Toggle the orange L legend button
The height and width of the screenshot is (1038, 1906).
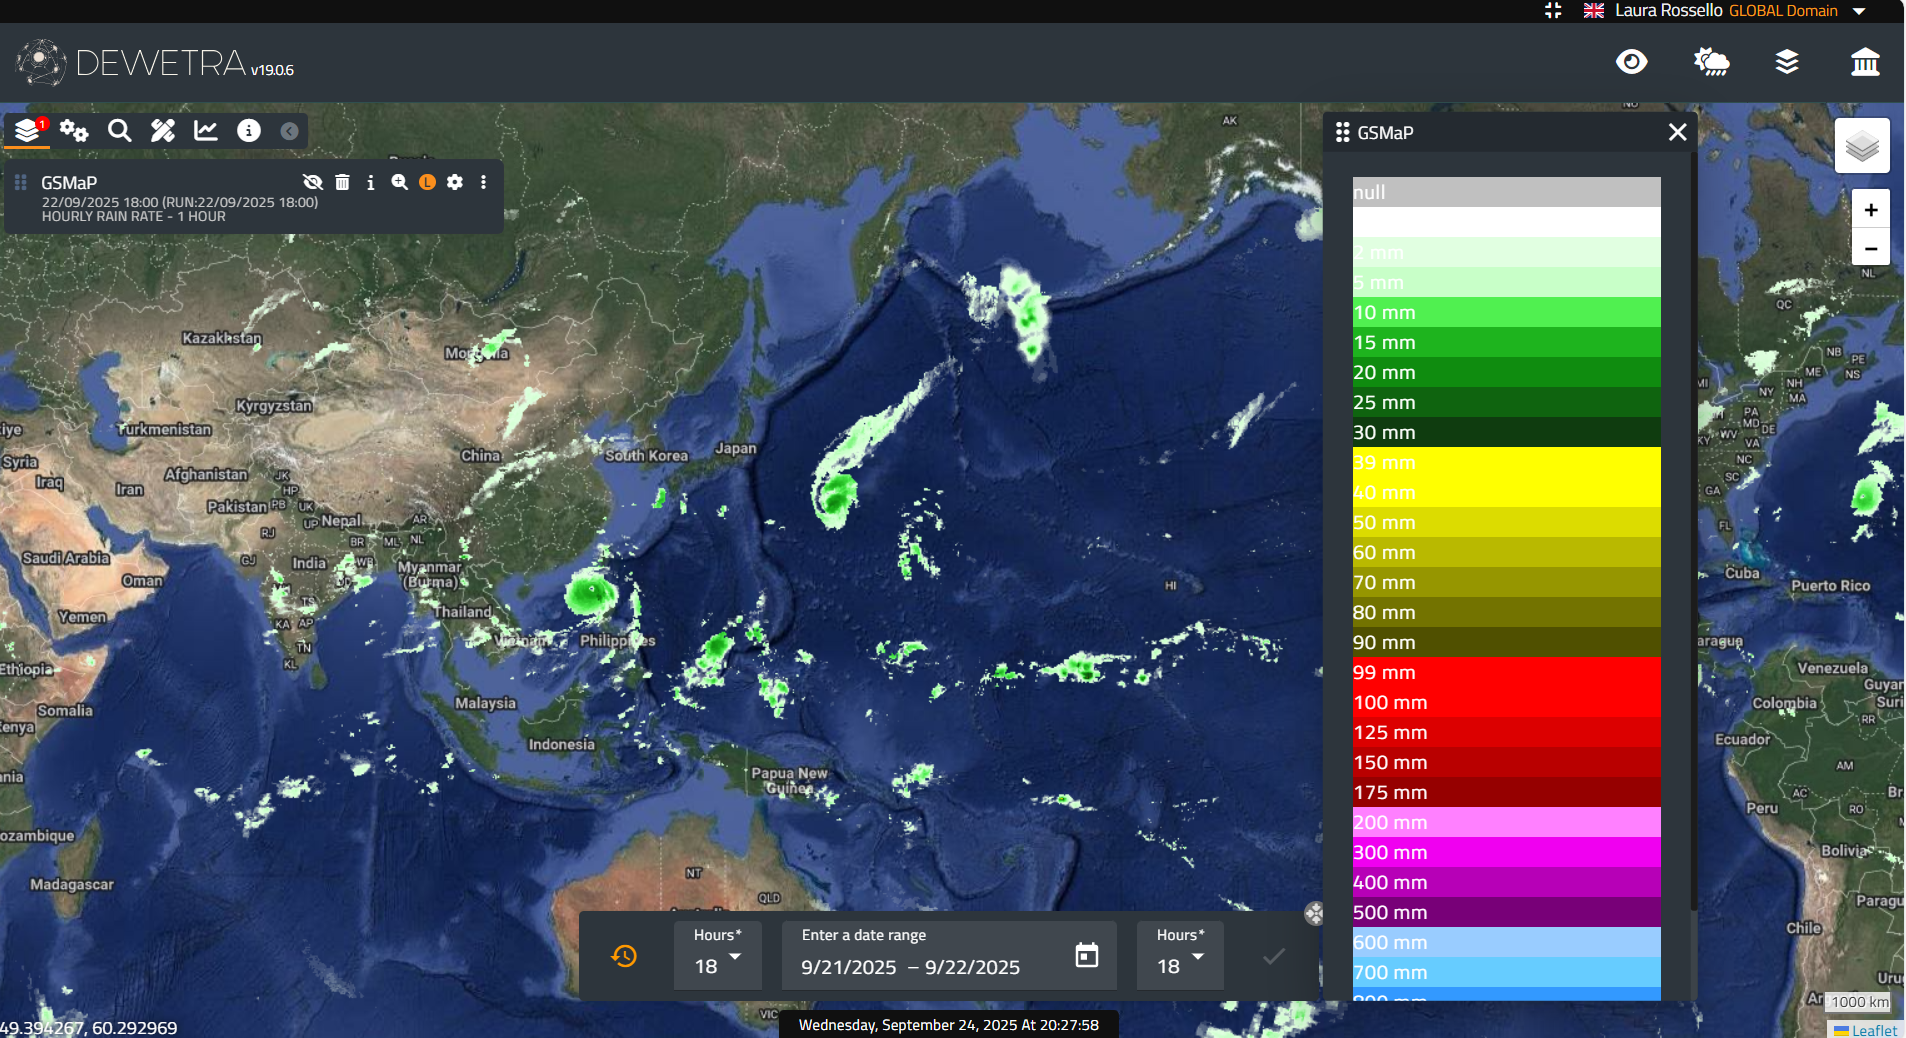(427, 182)
